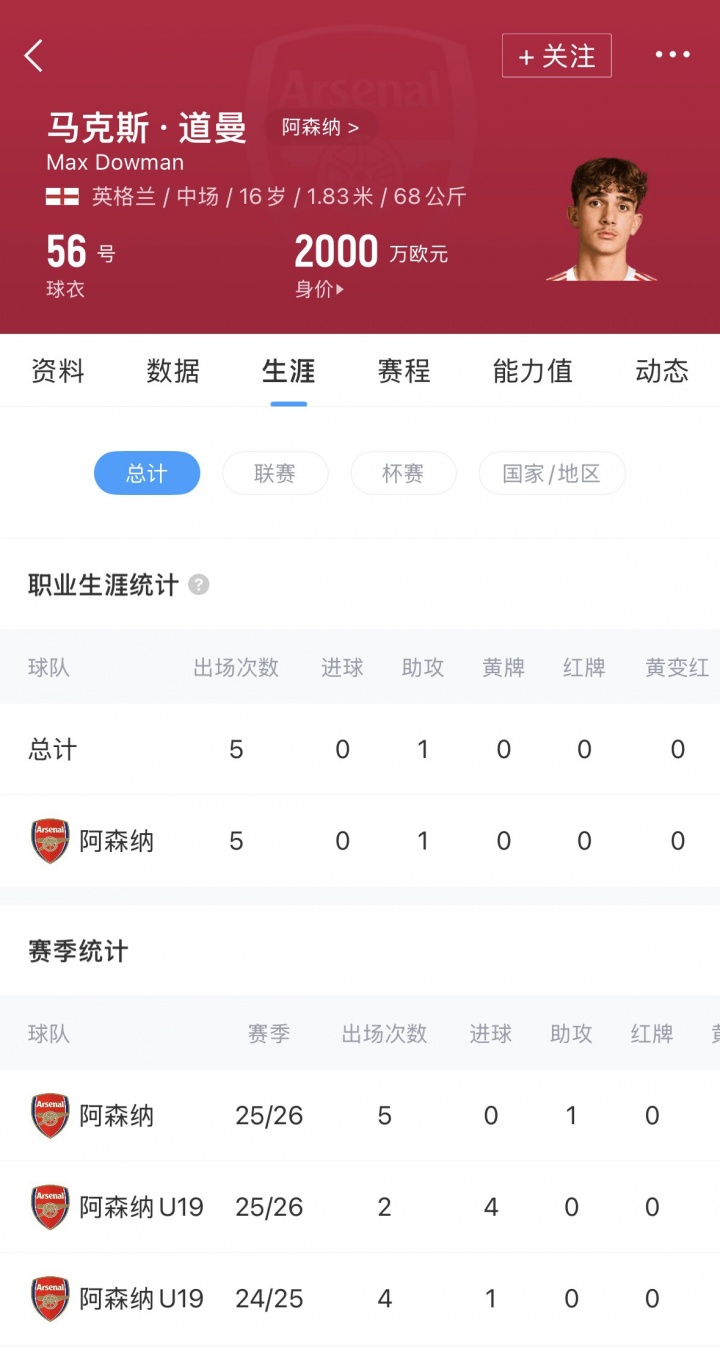The height and width of the screenshot is (1347, 720).
Task: Select the 联赛 filter pill
Action: pyautogui.click(x=275, y=473)
